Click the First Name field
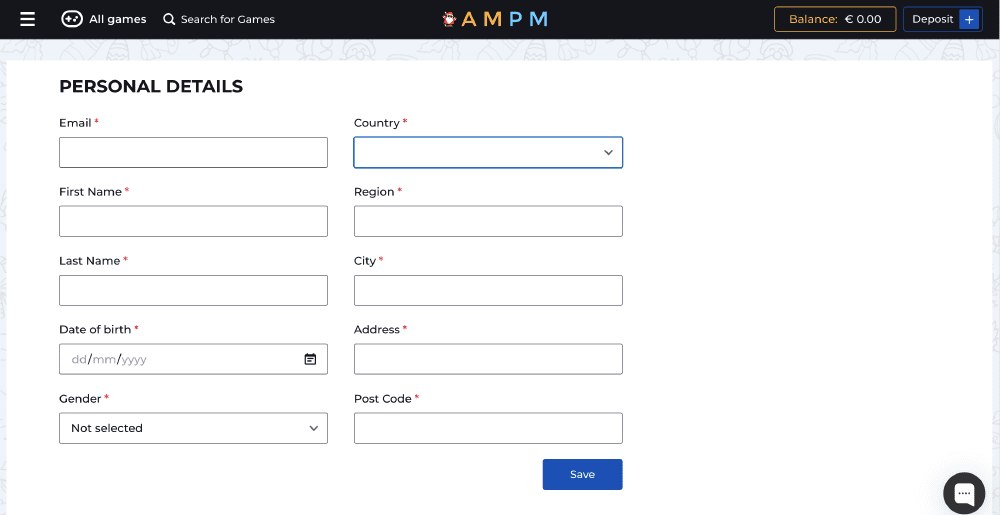The height and width of the screenshot is (515, 1000). tap(193, 221)
